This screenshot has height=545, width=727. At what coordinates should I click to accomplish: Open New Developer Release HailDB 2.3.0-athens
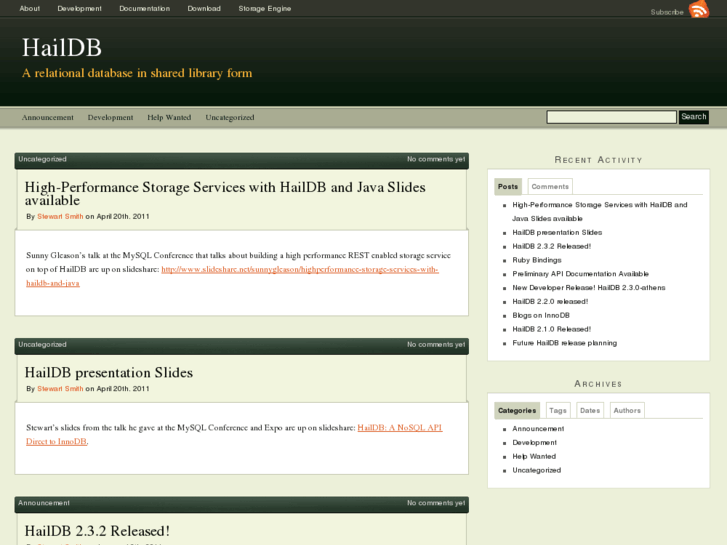[589, 288]
